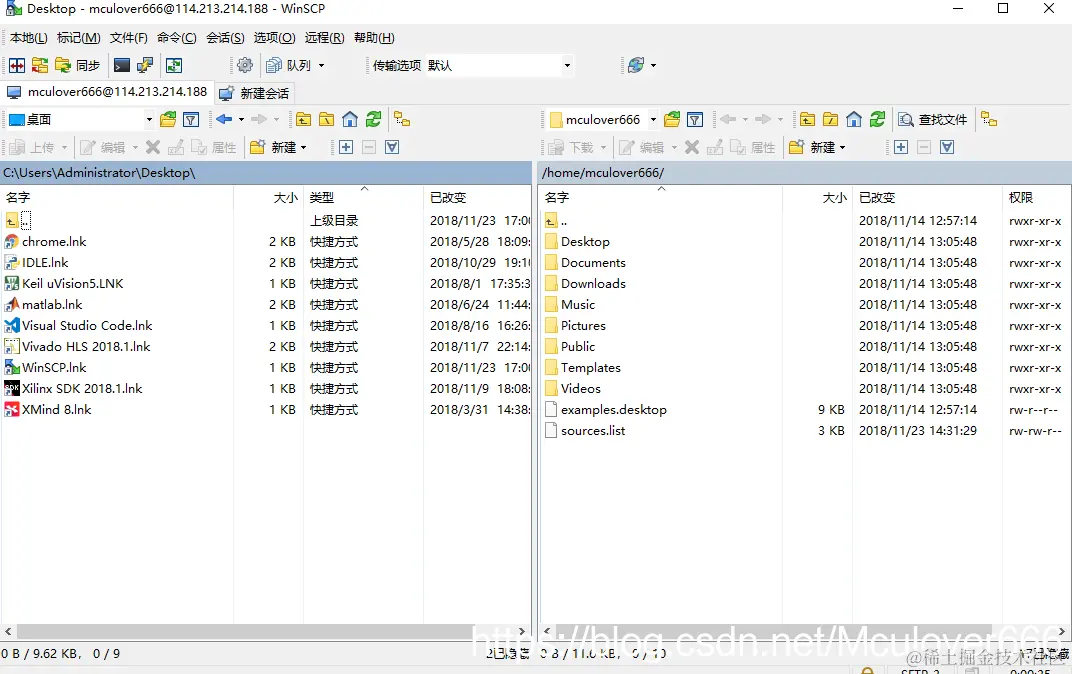This screenshot has width=1072, height=674.
Task: Click the remote directory tree icon
Action: tap(989, 120)
